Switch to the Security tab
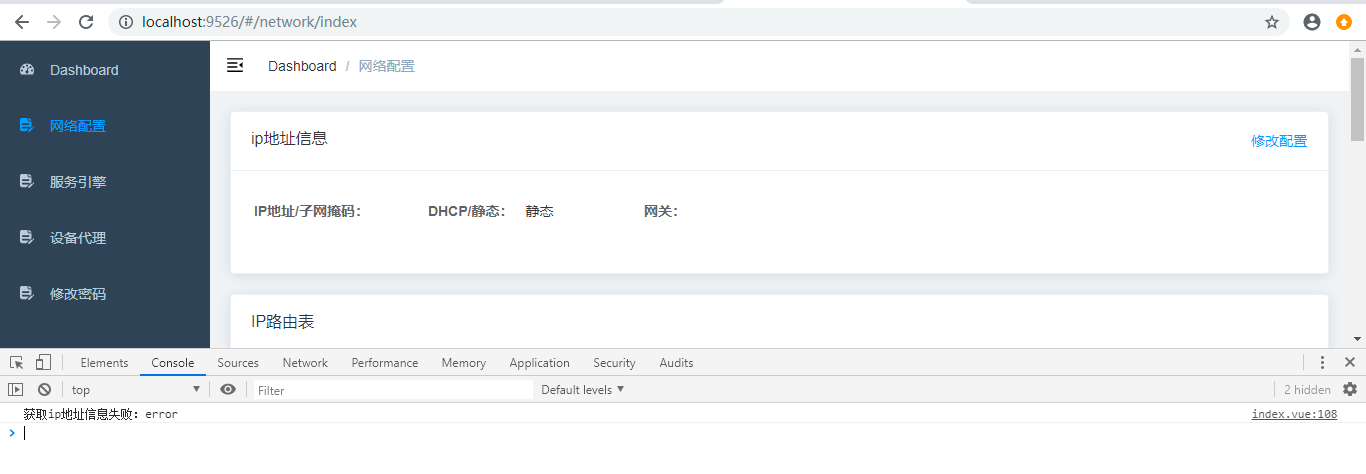This screenshot has height=474, width=1366. point(614,363)
